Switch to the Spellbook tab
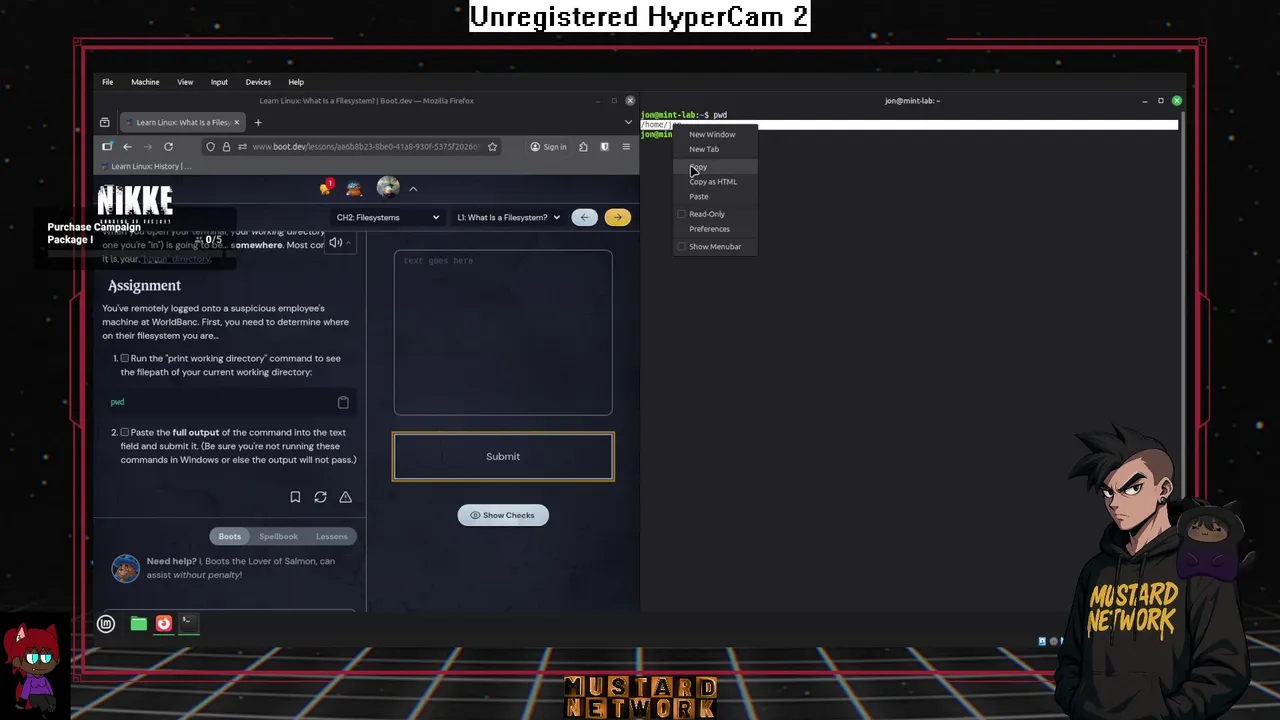The width and height of the screenshot is (1280, 720). click(x=278, y=536)
